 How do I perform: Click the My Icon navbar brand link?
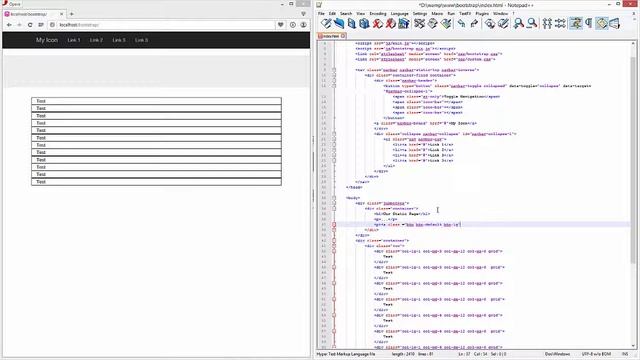click(47, 40)
